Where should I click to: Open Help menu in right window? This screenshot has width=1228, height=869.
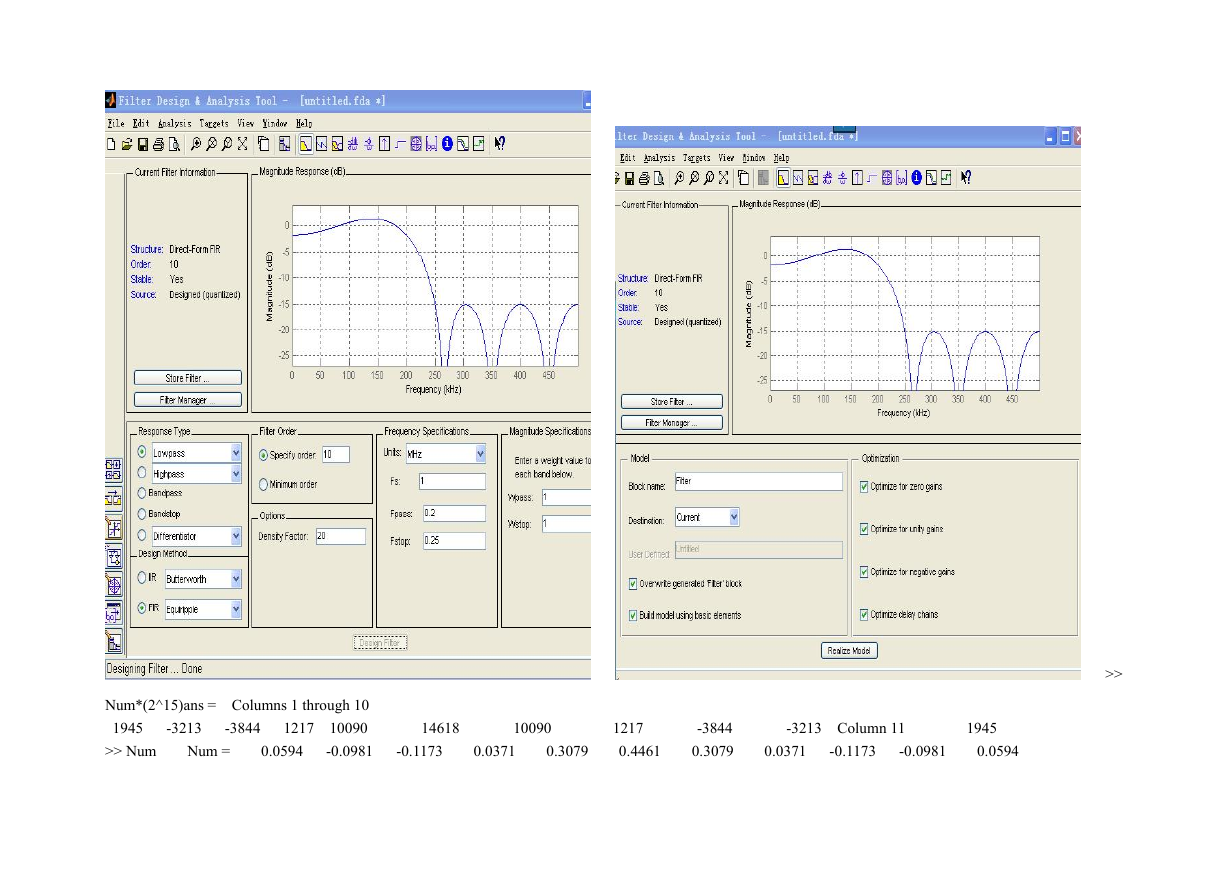pyautogui.click(x=781, y=158)
